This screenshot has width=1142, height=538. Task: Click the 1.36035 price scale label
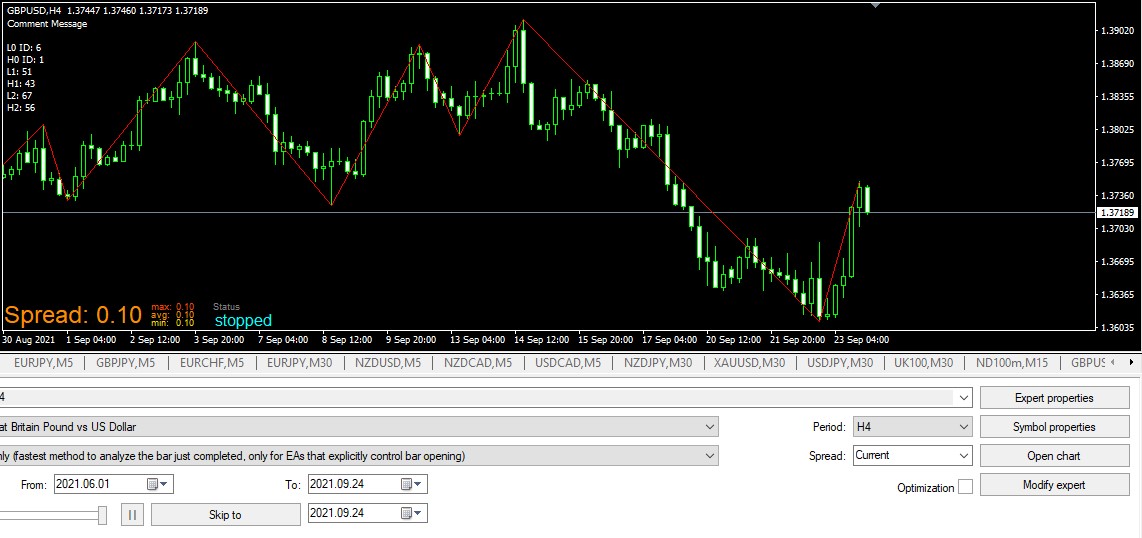click(1119, 327)
